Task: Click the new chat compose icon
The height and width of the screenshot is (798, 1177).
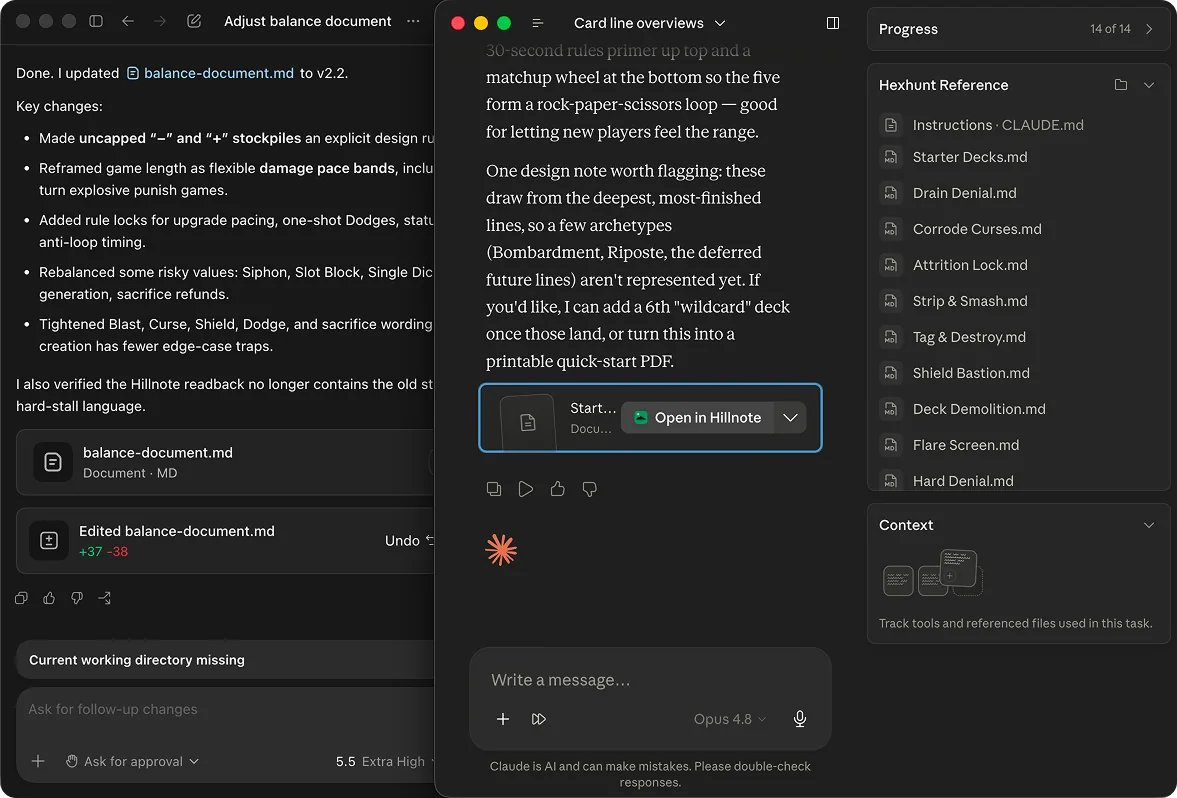Action: click(194, 21)
